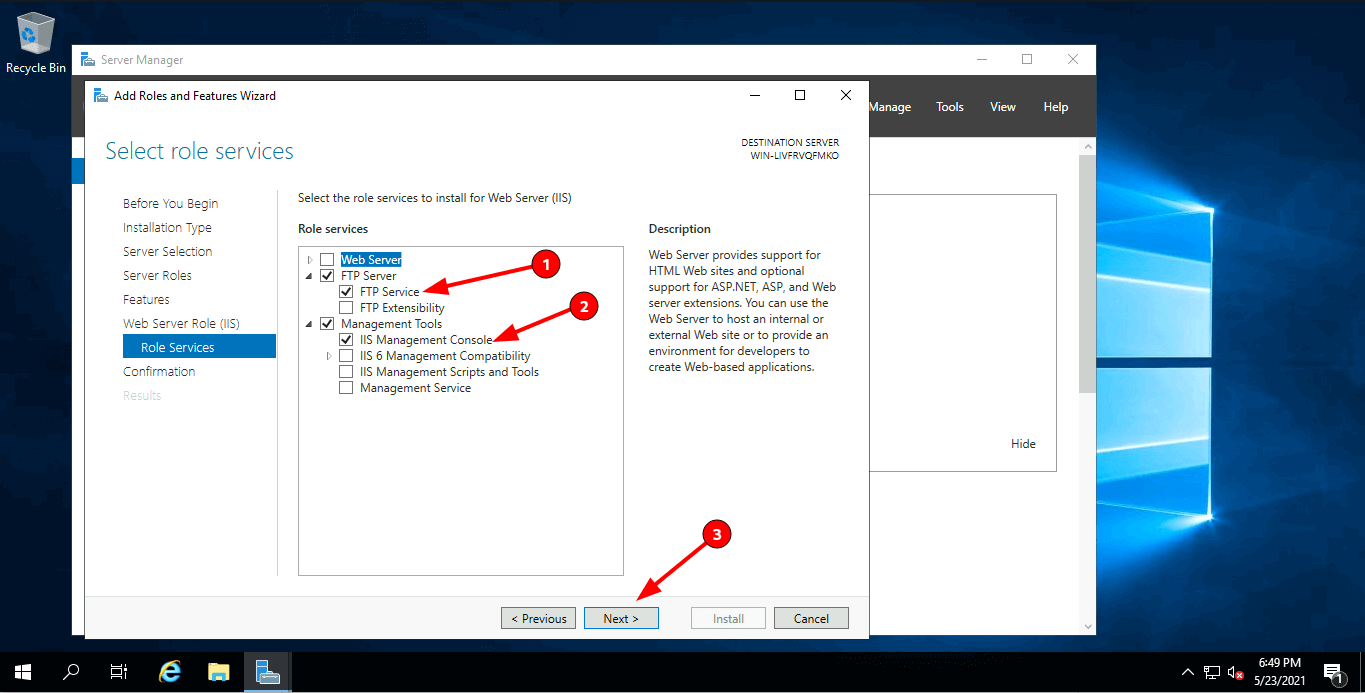Collapse the Management Tools tree node
Screen dimensions: 1365x693
point(310,324)
